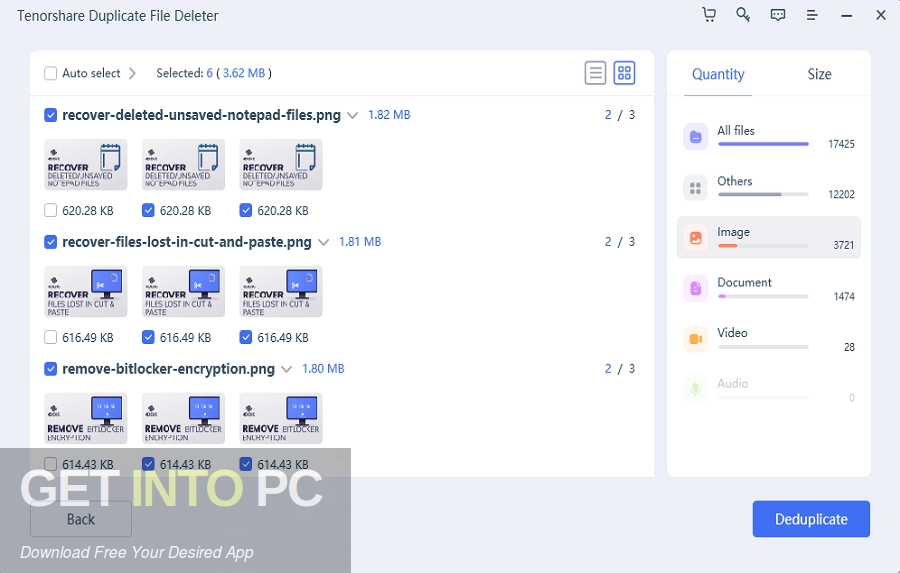Open third notepad-files thumbnail
This screenshot has width=900, height=573.
281,164
